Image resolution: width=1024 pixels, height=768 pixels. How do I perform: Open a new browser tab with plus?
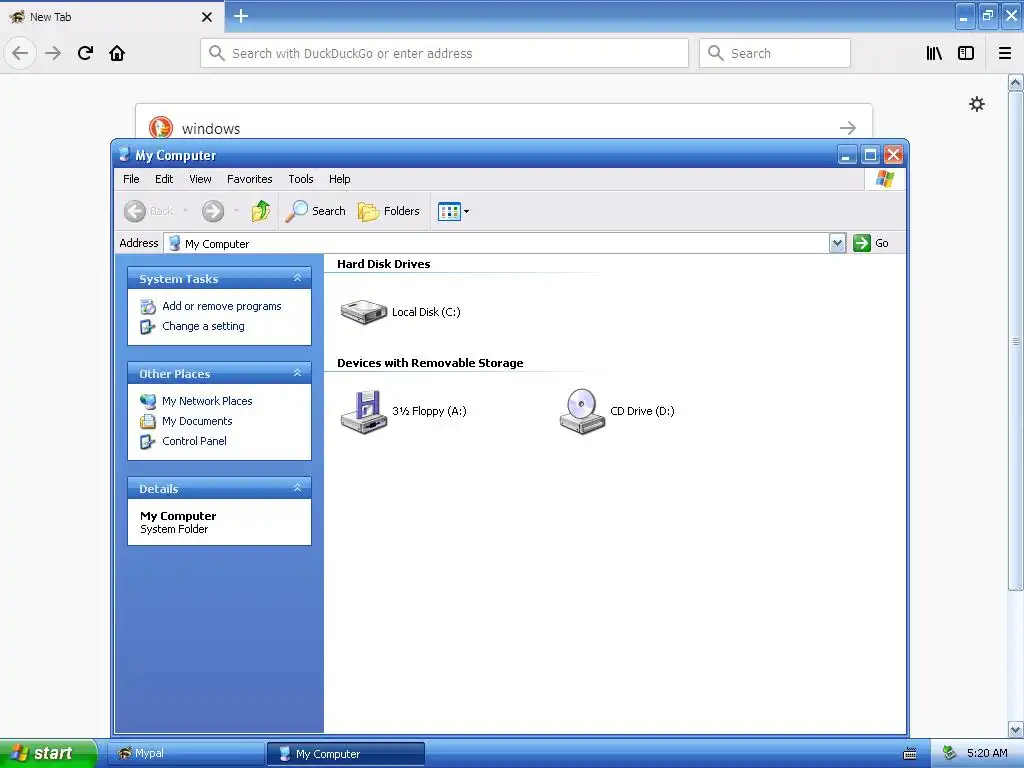tap(241, 16)
